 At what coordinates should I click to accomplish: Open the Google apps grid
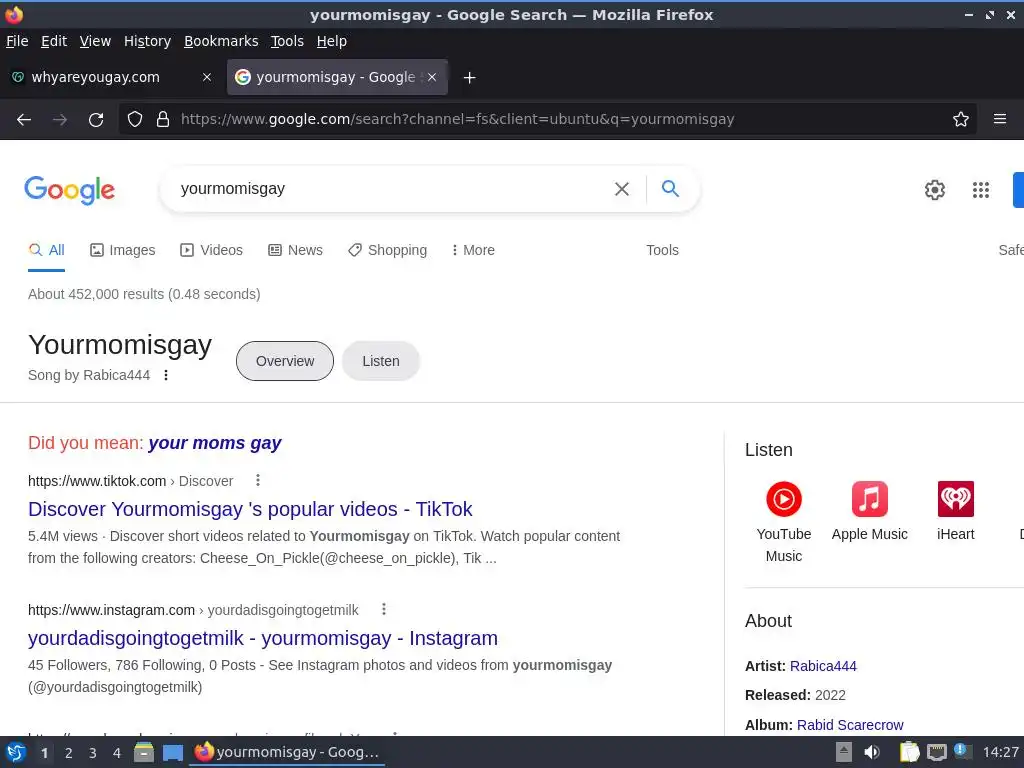pos(981,190)
